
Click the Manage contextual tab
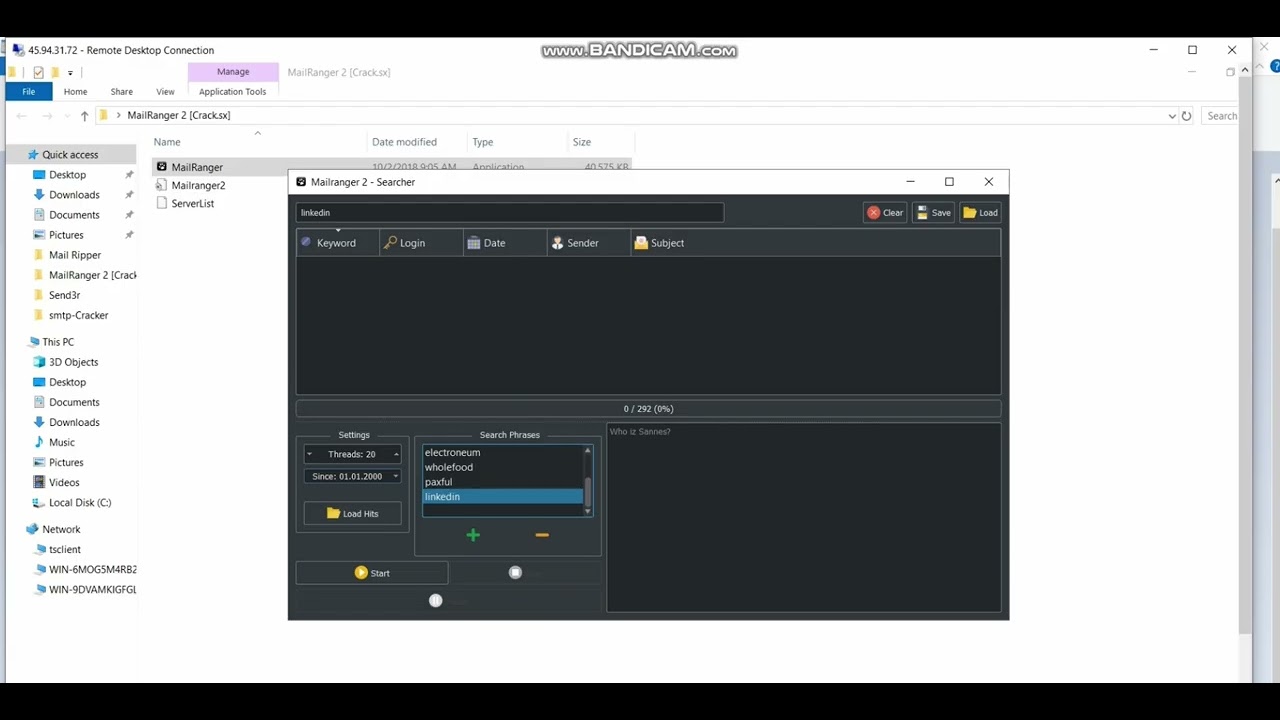[233, 72]
